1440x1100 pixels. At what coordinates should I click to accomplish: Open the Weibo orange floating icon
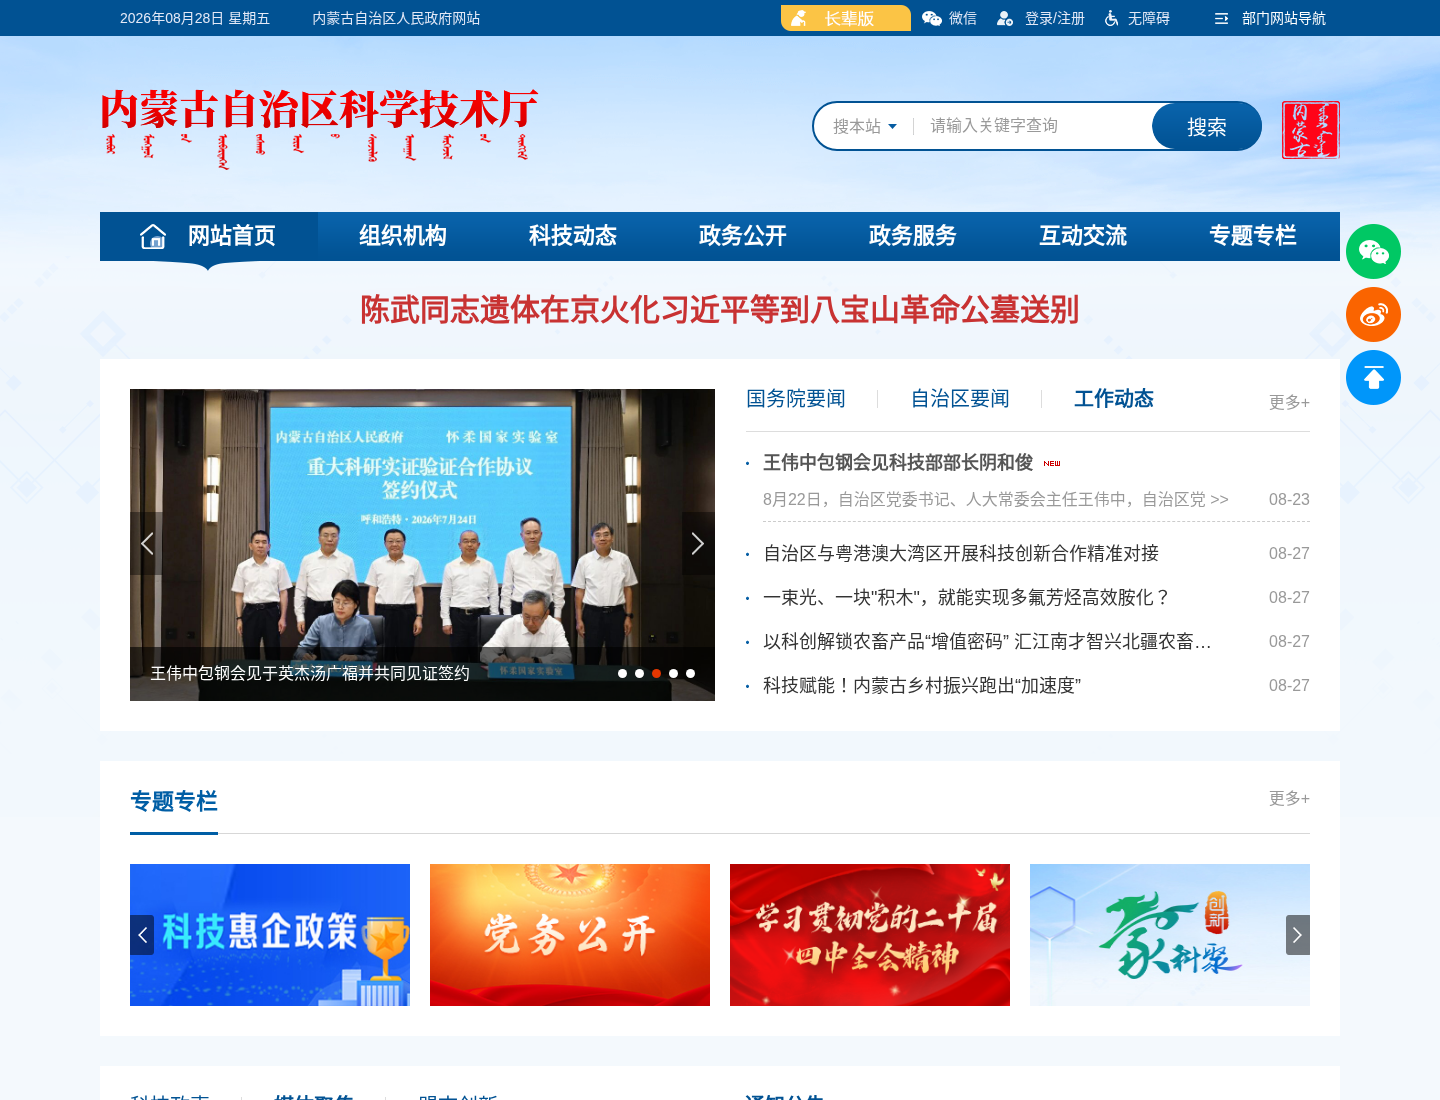1373,315
